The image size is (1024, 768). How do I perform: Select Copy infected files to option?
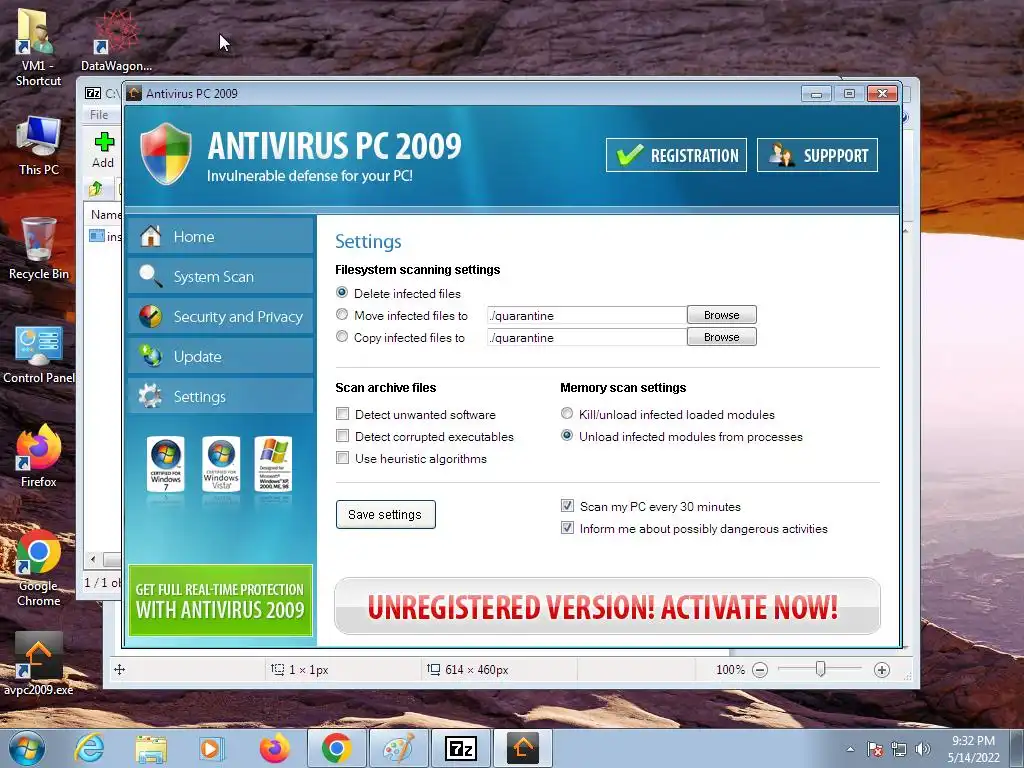pyautogui.click(x=342, y=337)
